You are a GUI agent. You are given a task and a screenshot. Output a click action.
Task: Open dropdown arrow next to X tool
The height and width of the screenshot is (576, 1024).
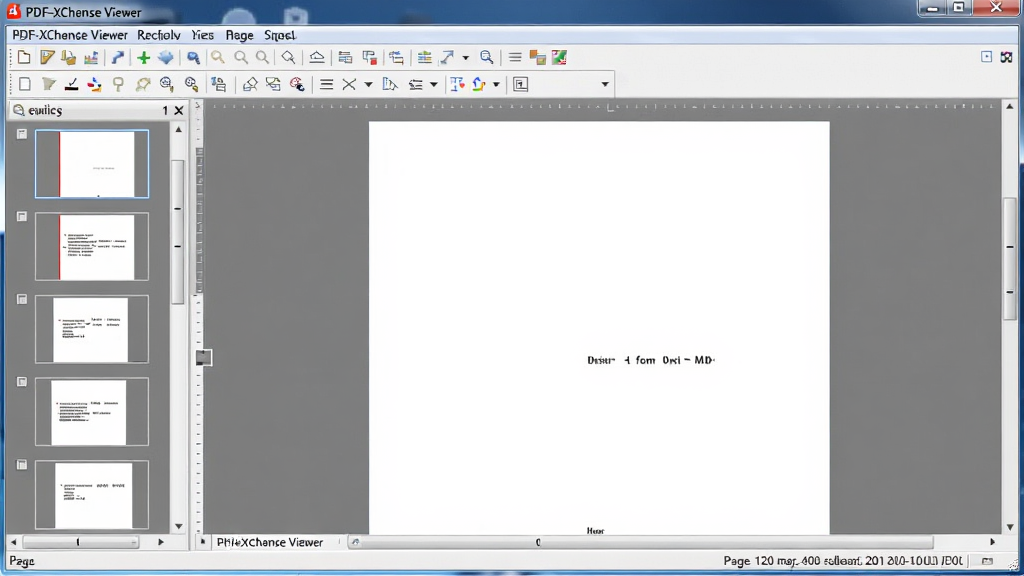(368, 85)
